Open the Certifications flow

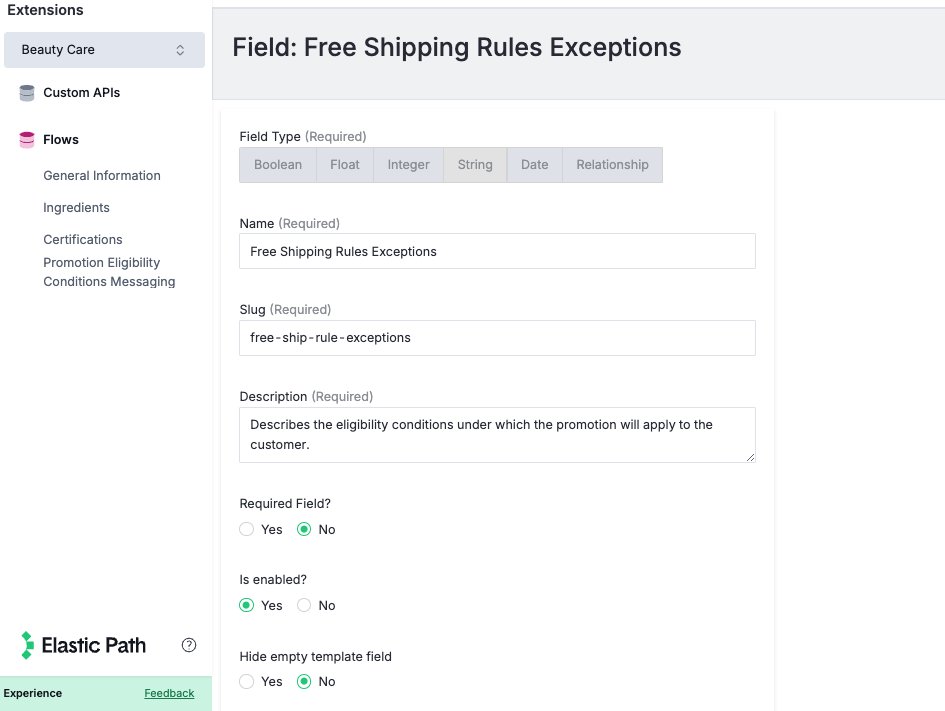pyautogui.click(x=82, y=239)
